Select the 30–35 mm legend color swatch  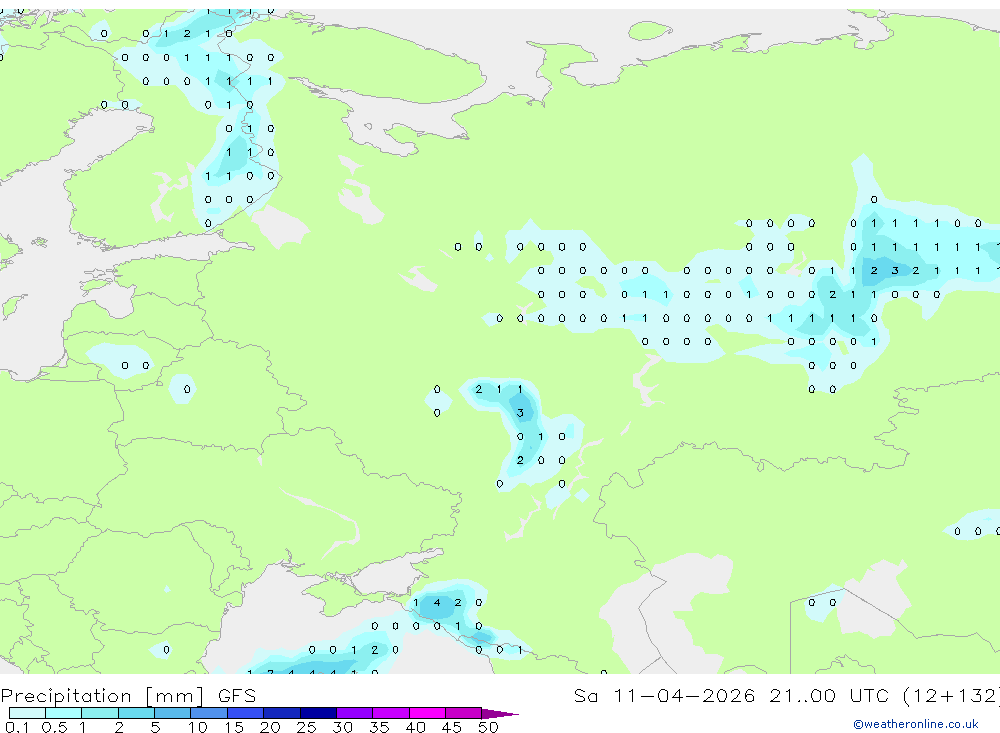[x=355, y=713]
